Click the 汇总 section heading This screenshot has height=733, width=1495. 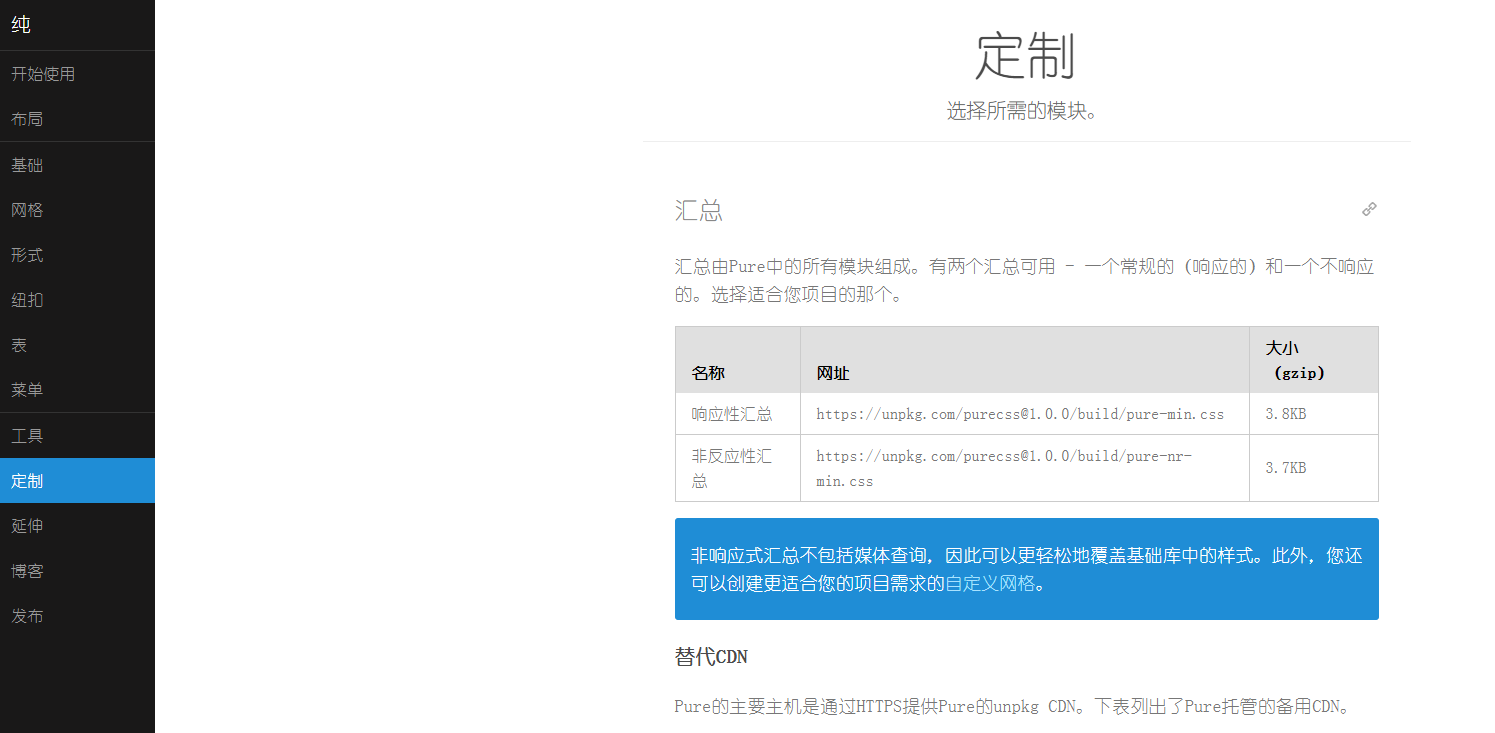coord(699,211)
